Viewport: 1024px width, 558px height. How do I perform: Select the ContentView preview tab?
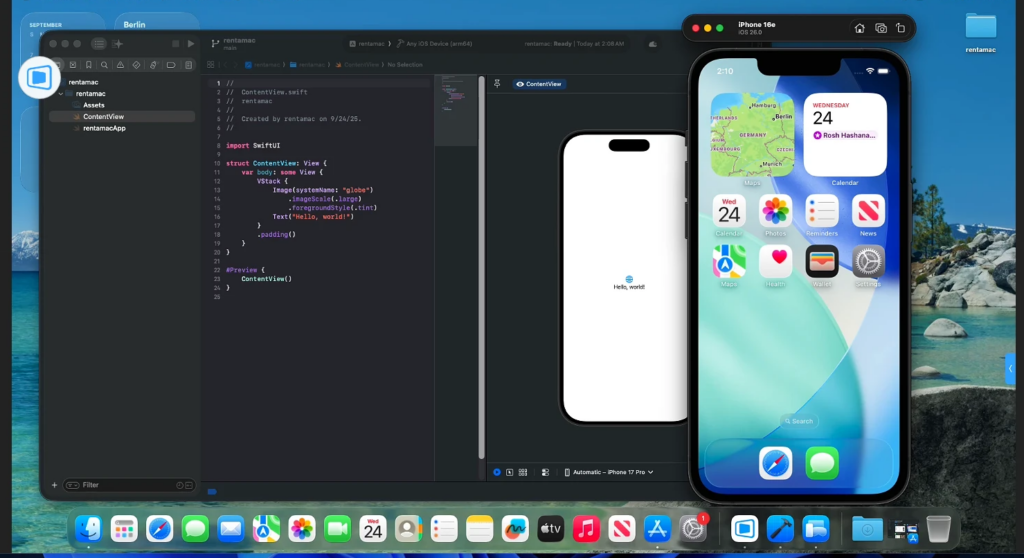pos(539,84)
